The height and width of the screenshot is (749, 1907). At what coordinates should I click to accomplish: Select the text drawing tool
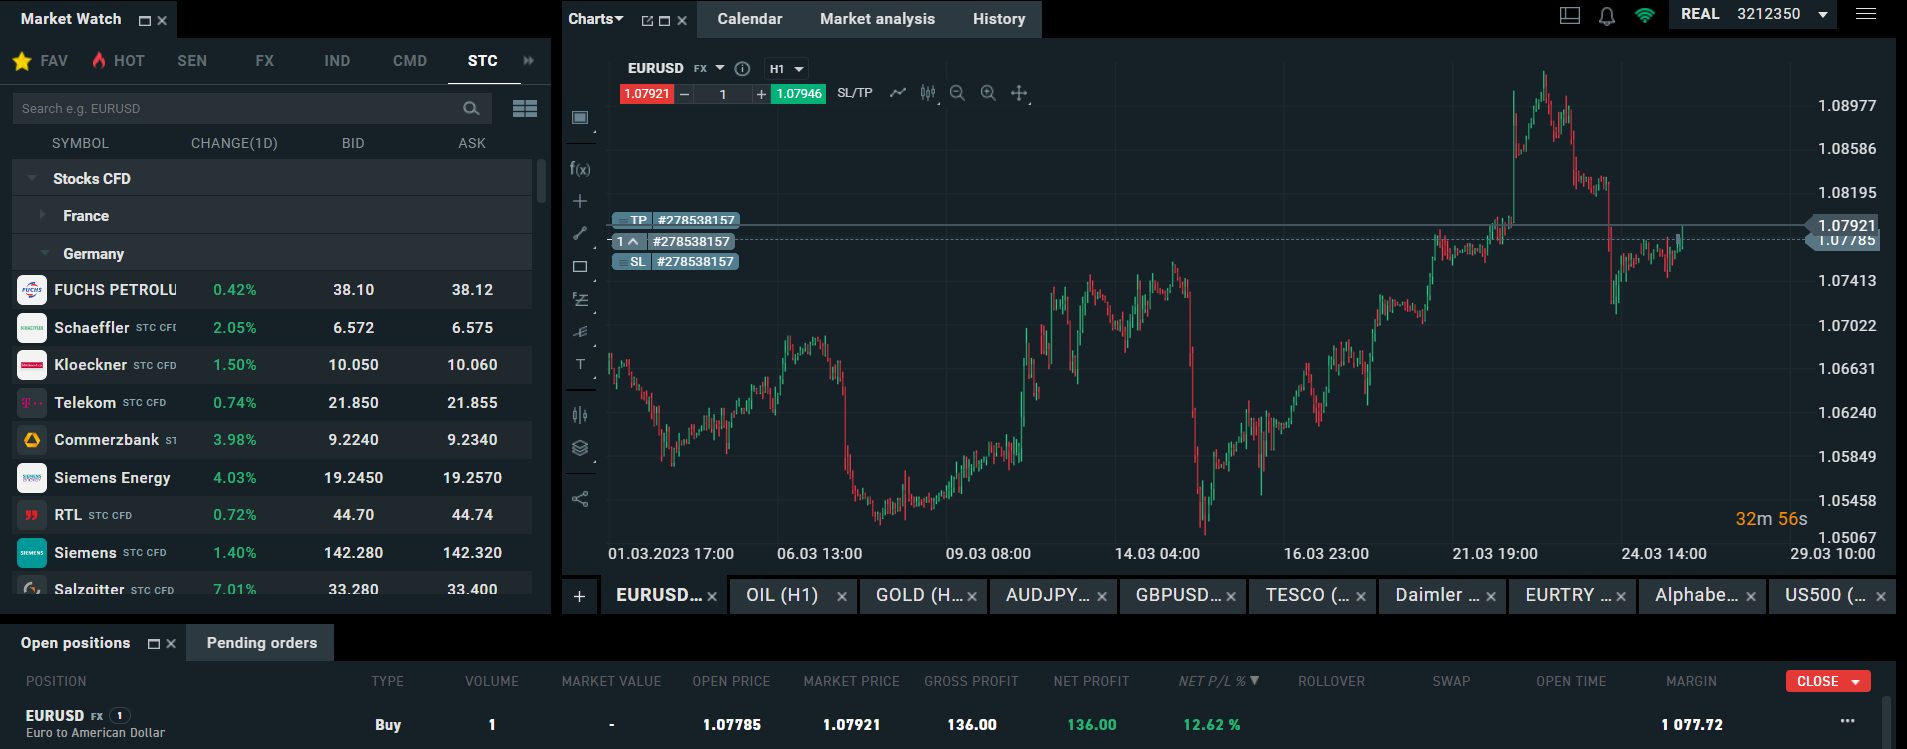coord(580,365)
